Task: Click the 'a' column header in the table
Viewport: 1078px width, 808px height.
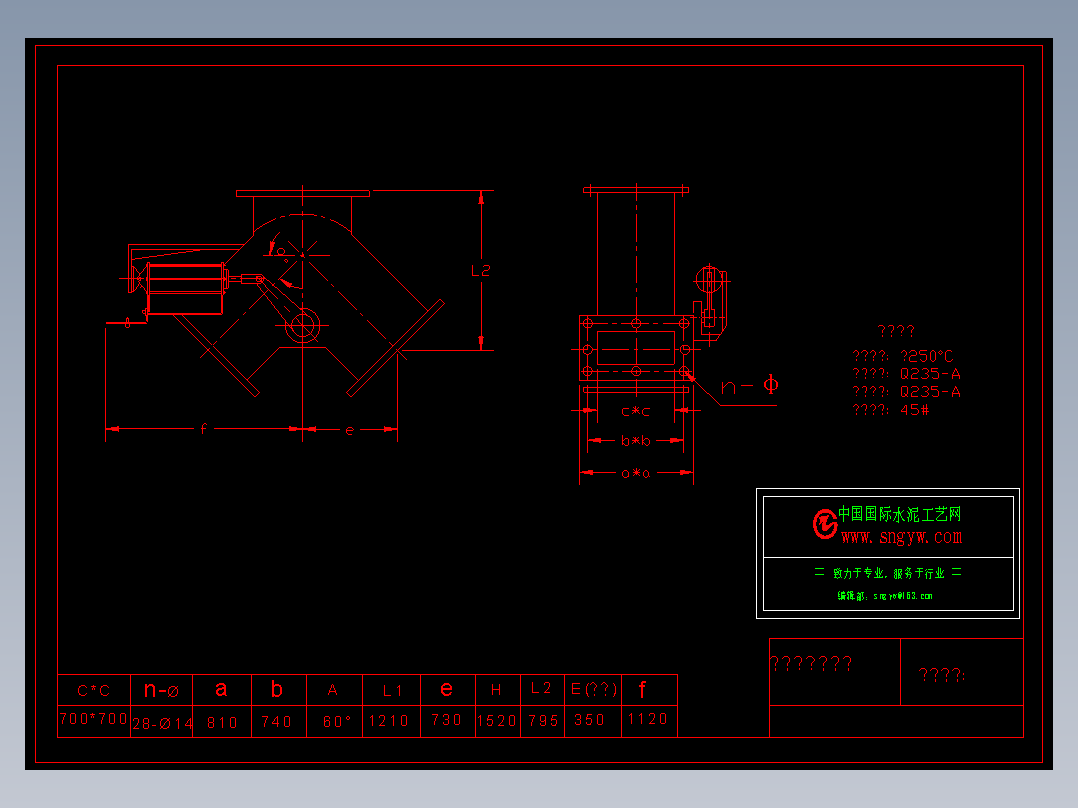Action: pyautogui.click(x=221, y=688)
